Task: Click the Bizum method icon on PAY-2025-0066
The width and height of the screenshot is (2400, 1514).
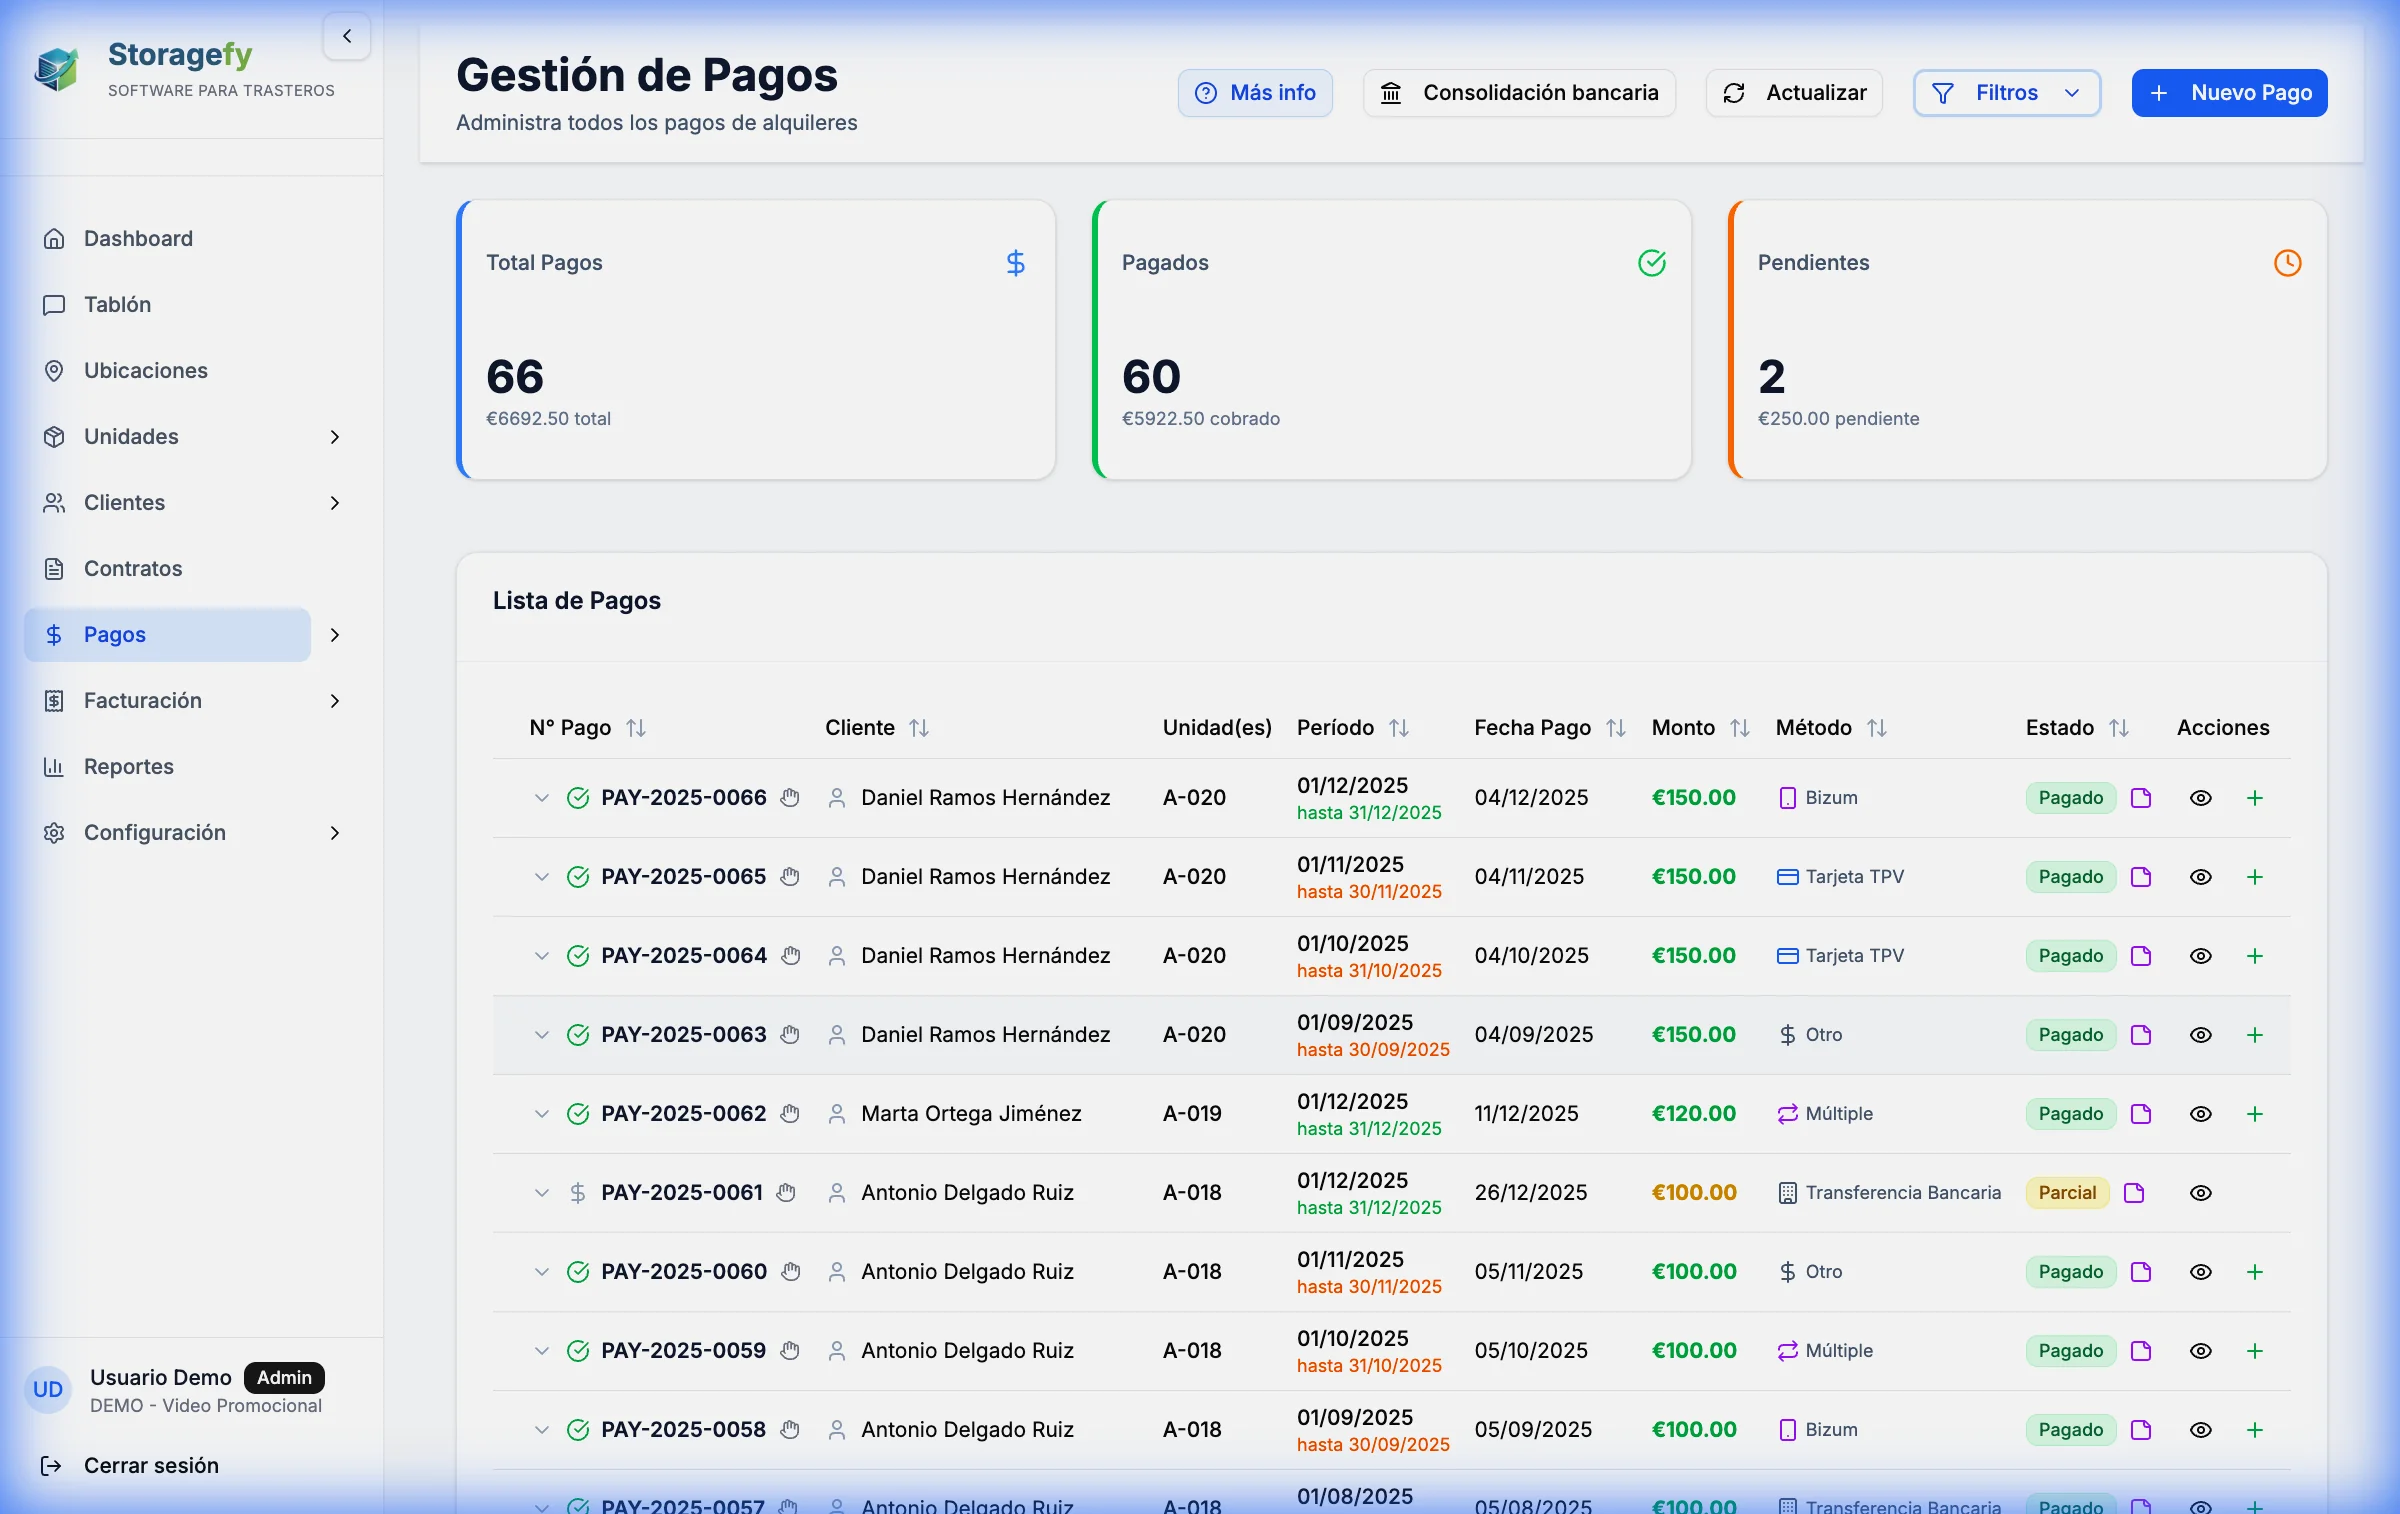Action: click(1789, 797)
